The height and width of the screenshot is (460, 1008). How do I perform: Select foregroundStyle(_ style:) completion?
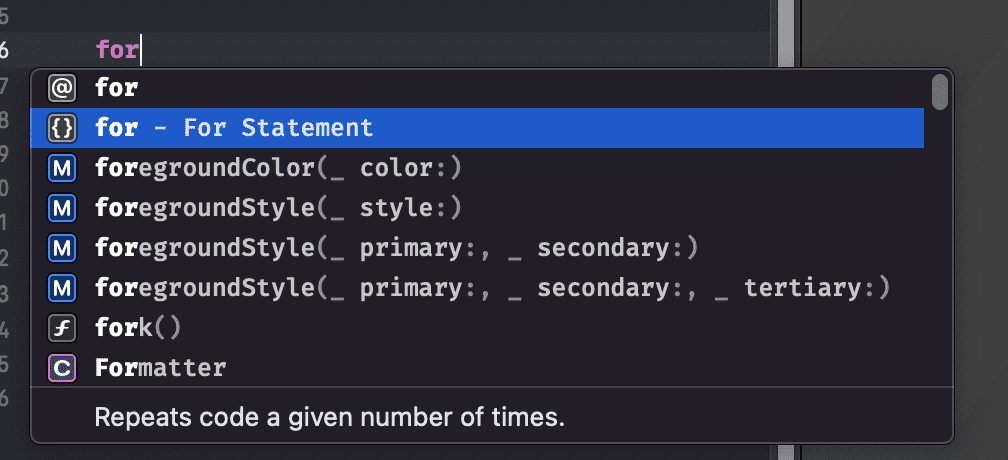click(278, 208)
